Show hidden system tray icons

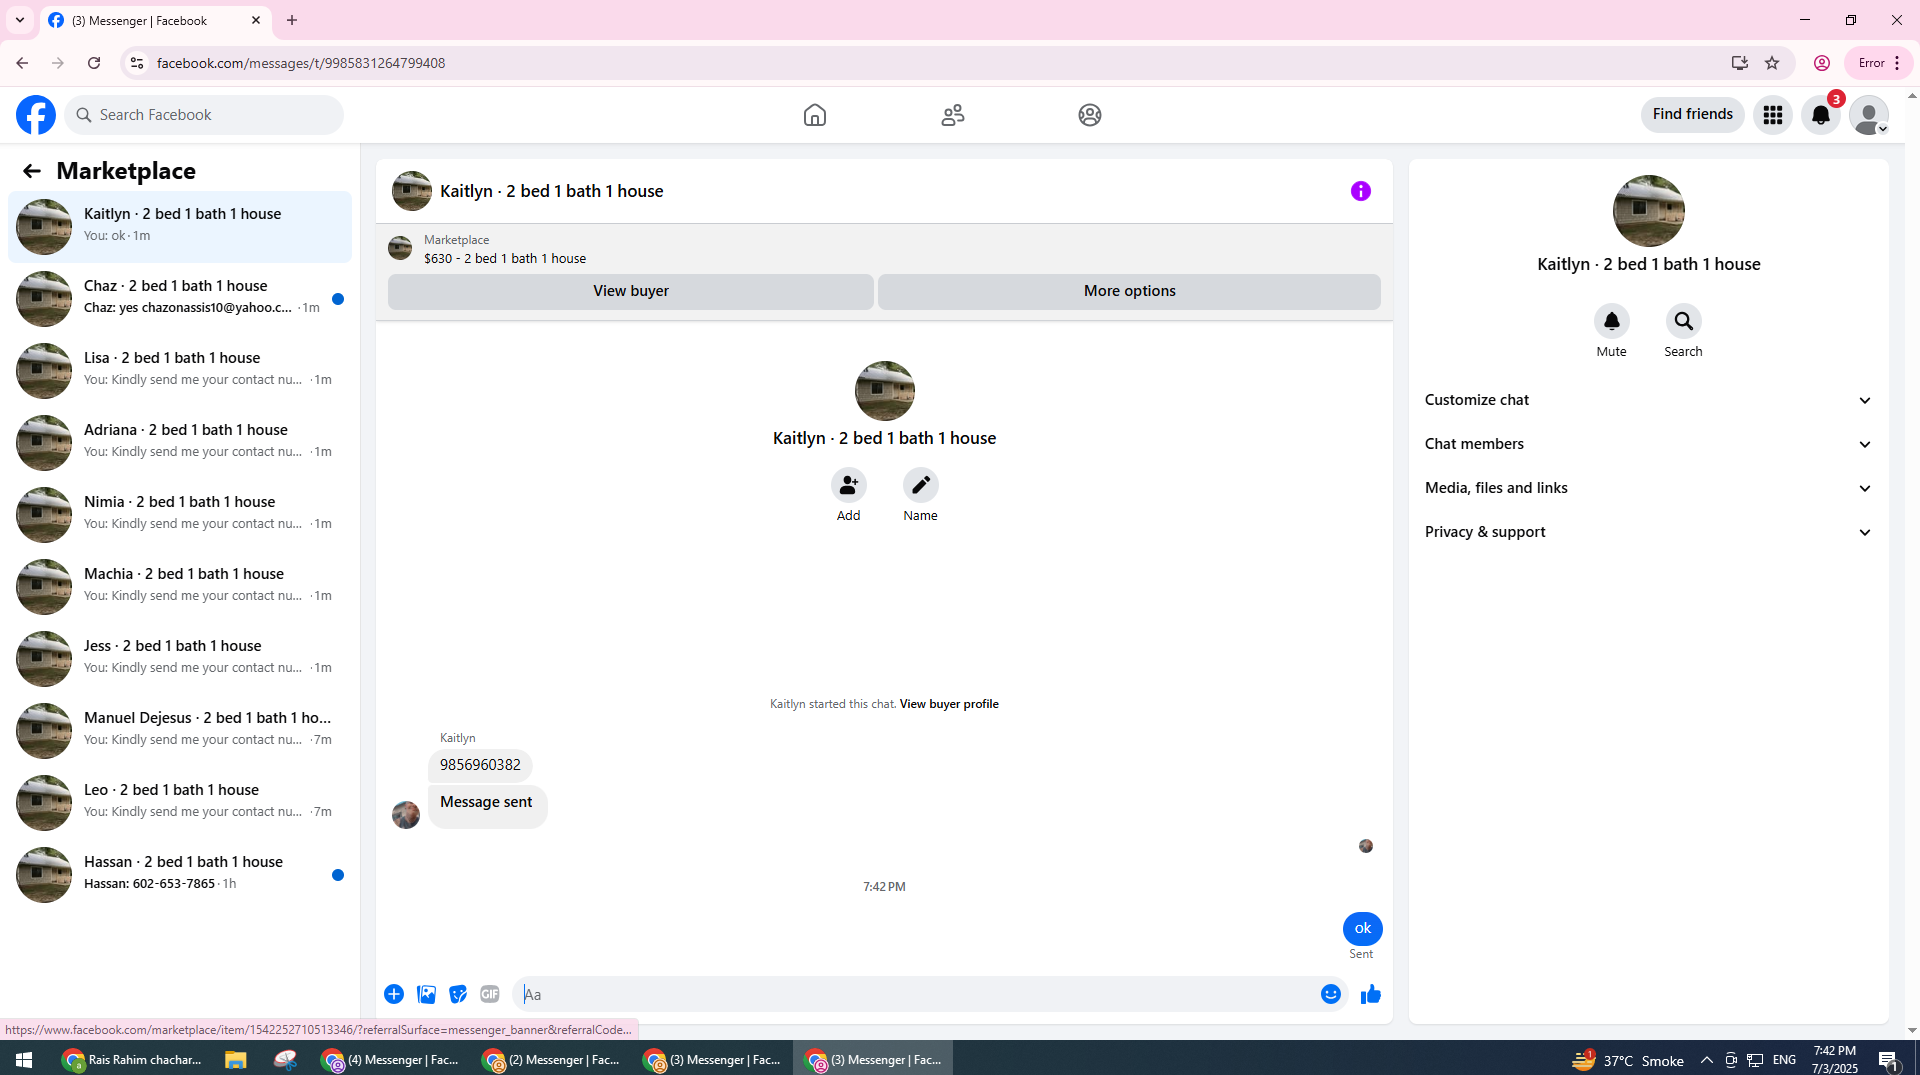point(1707,1060)
